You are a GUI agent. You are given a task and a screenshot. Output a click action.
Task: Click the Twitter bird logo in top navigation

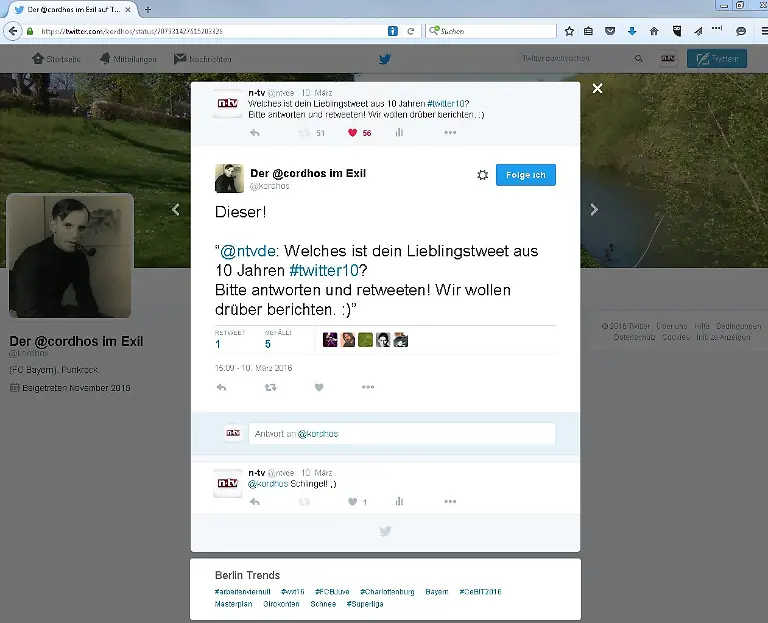coord(384,59)
